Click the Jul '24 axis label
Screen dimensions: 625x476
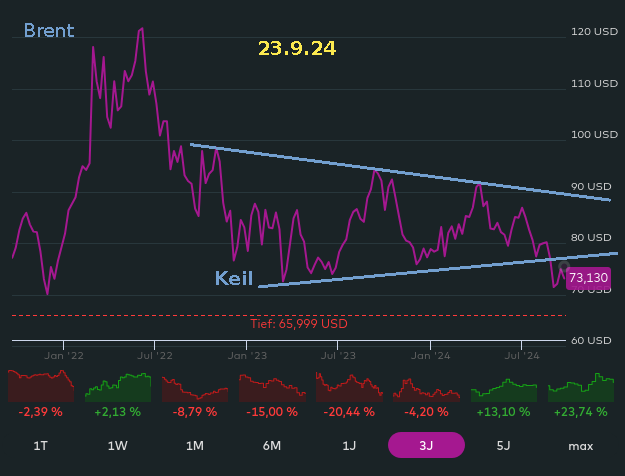522,356
